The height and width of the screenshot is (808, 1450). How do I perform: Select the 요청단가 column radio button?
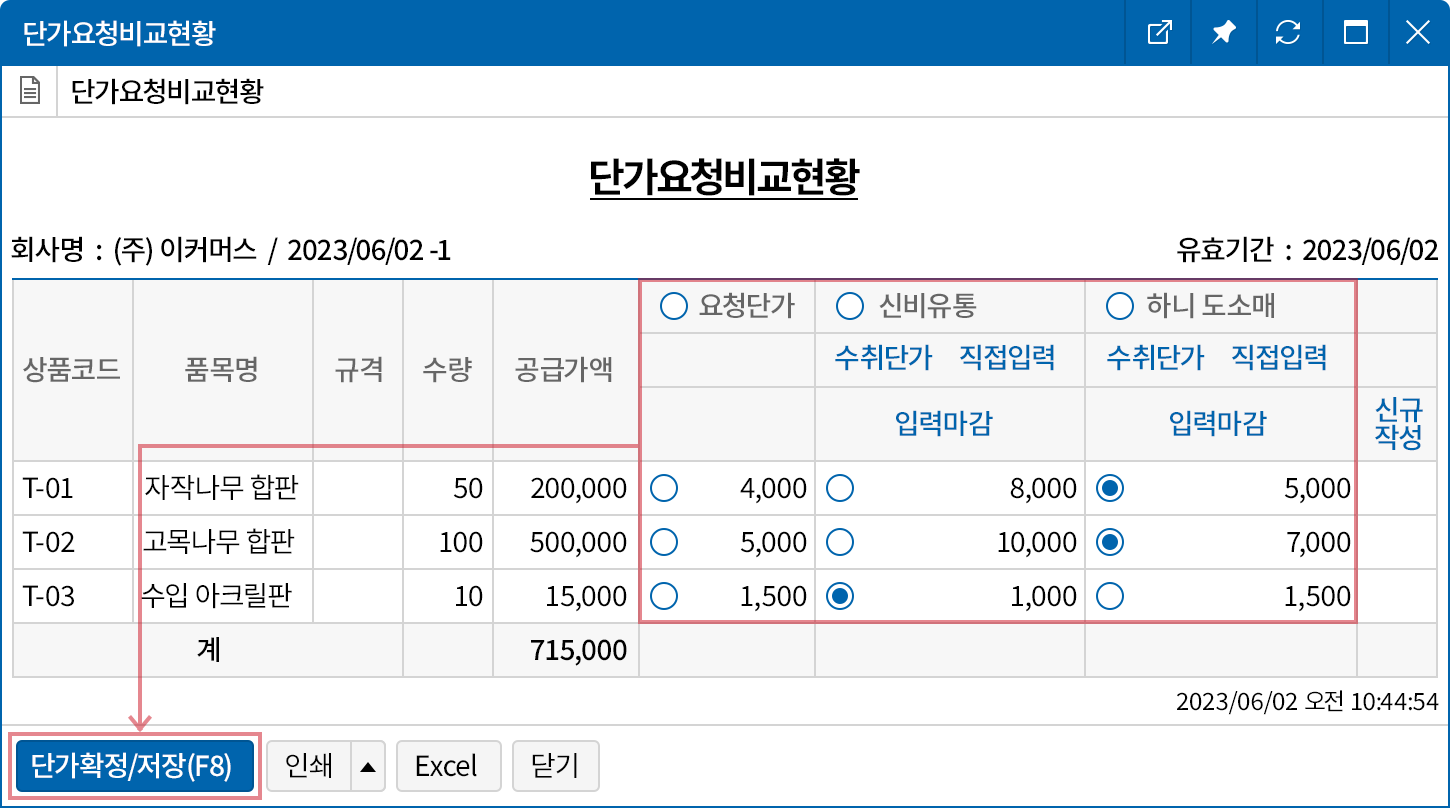[675, 307]
